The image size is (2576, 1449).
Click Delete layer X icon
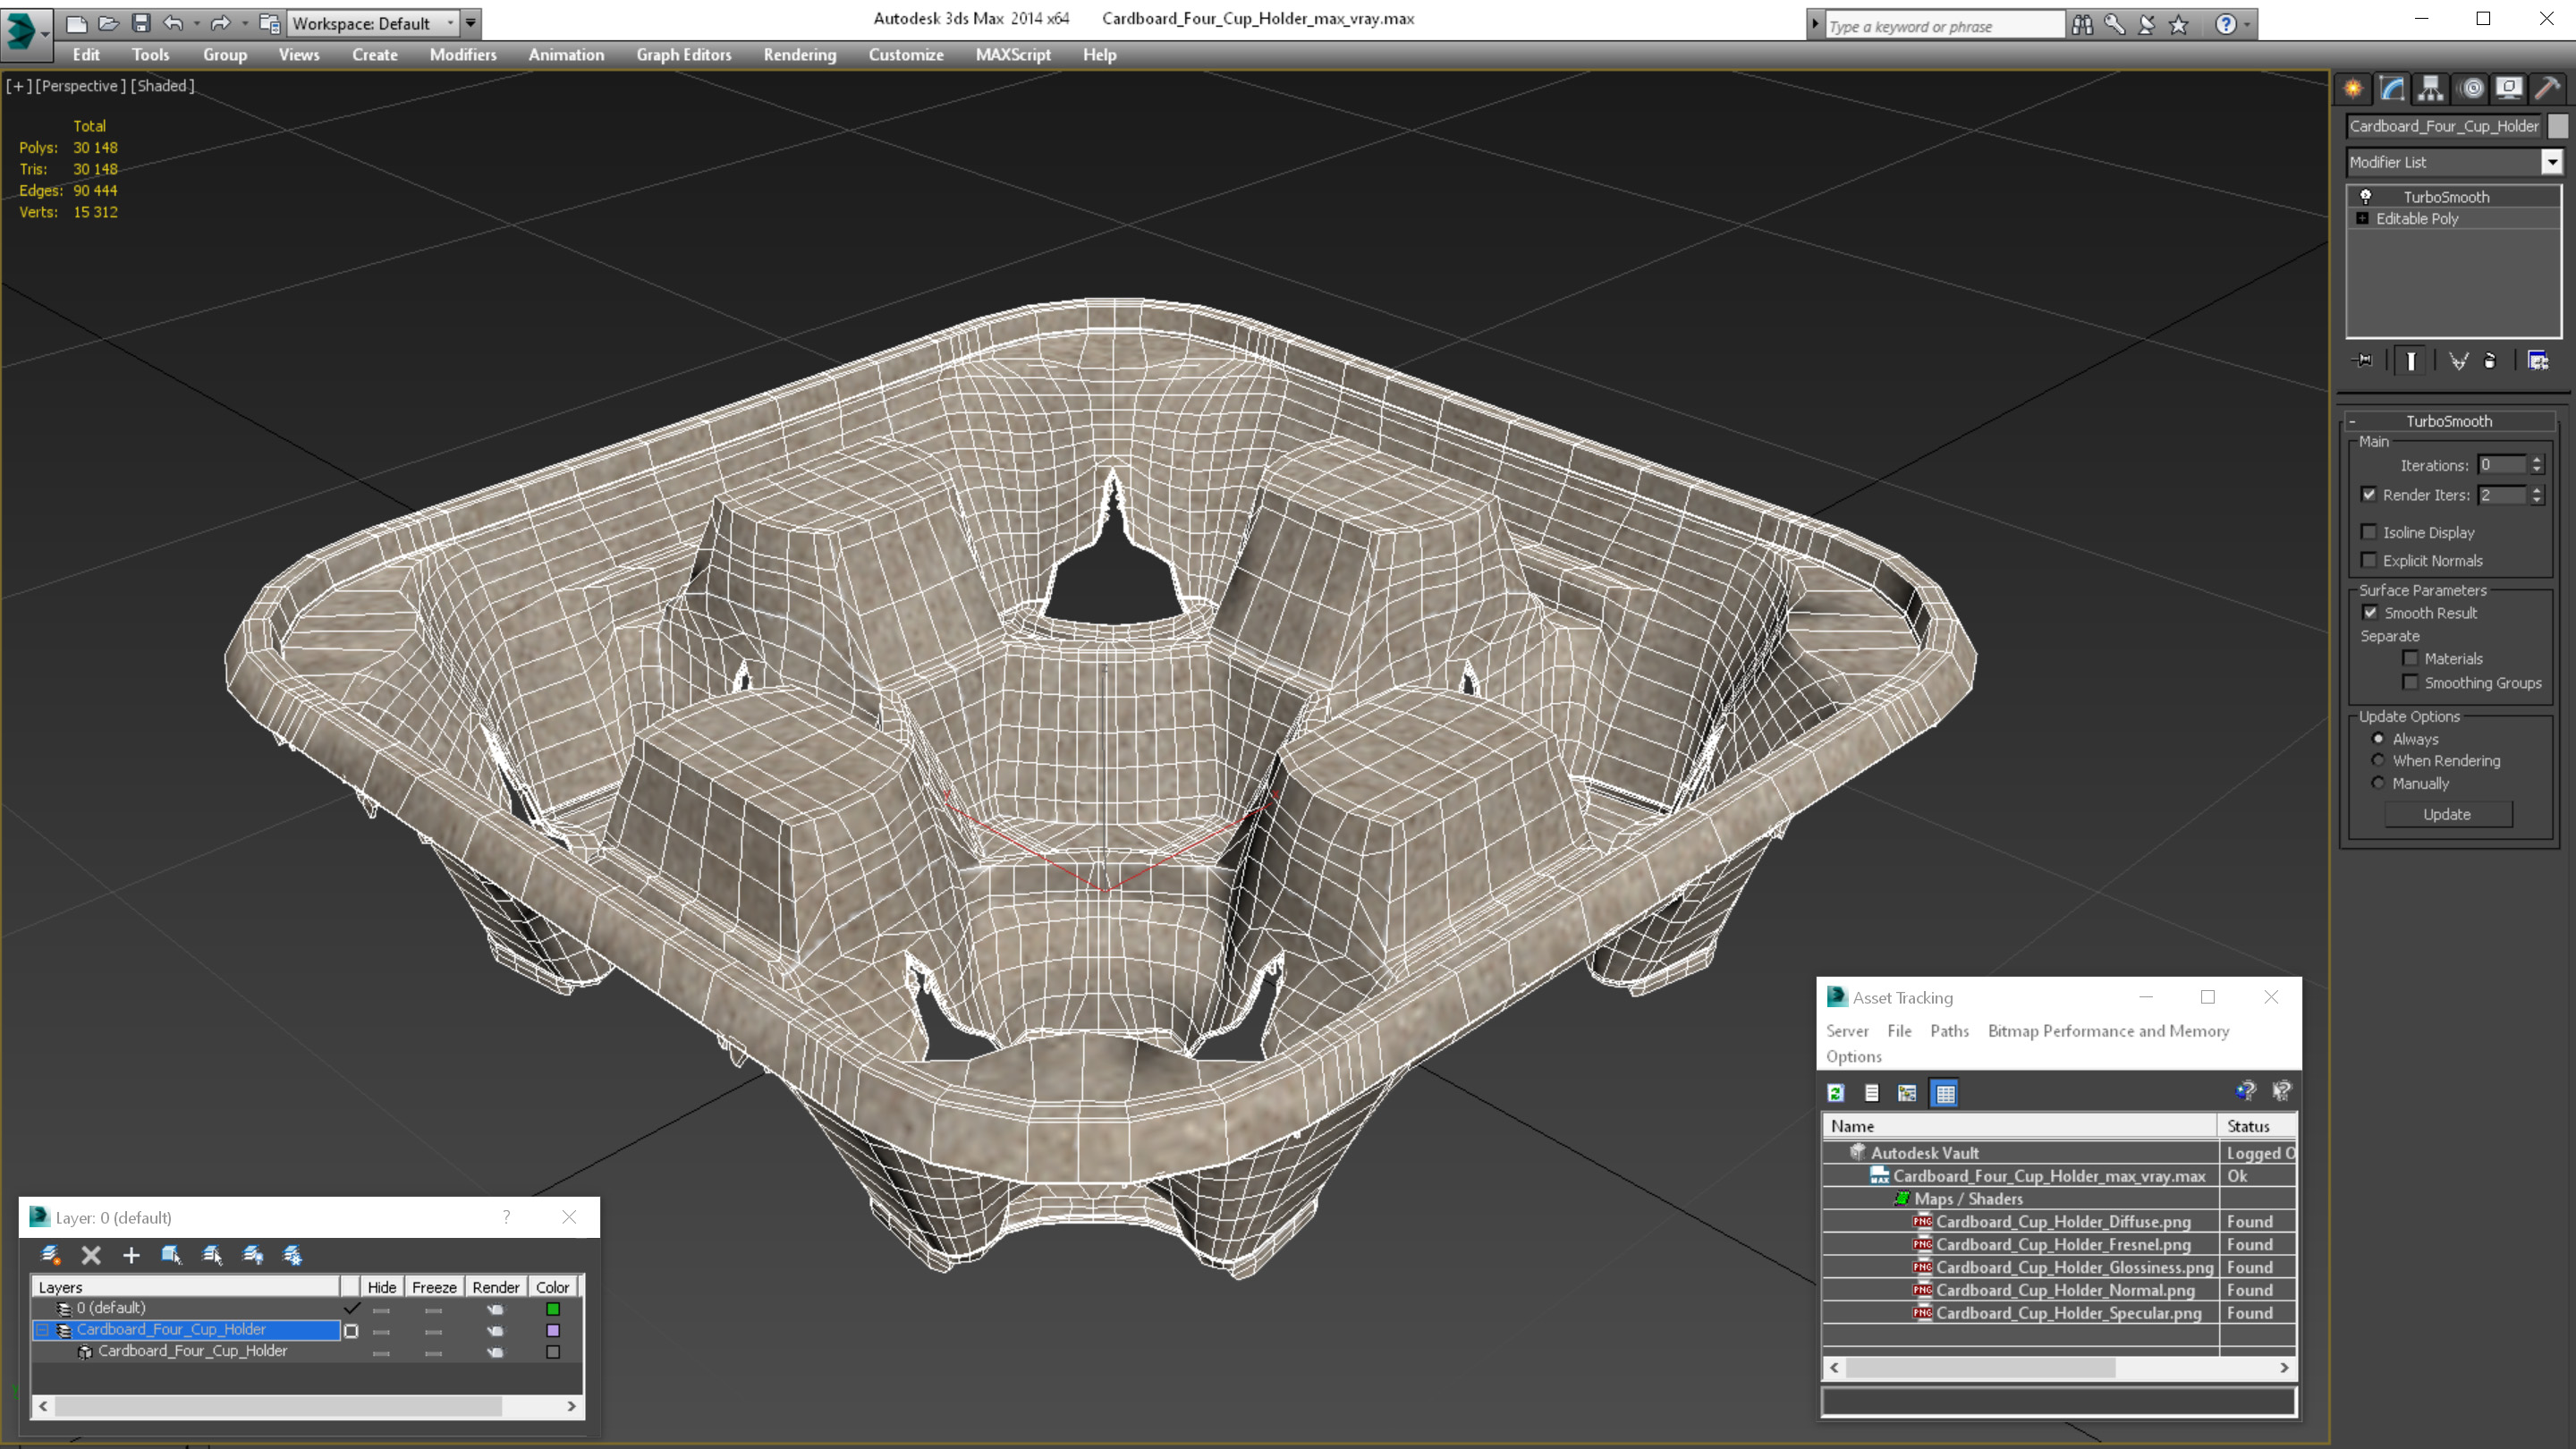point(91,1255)
